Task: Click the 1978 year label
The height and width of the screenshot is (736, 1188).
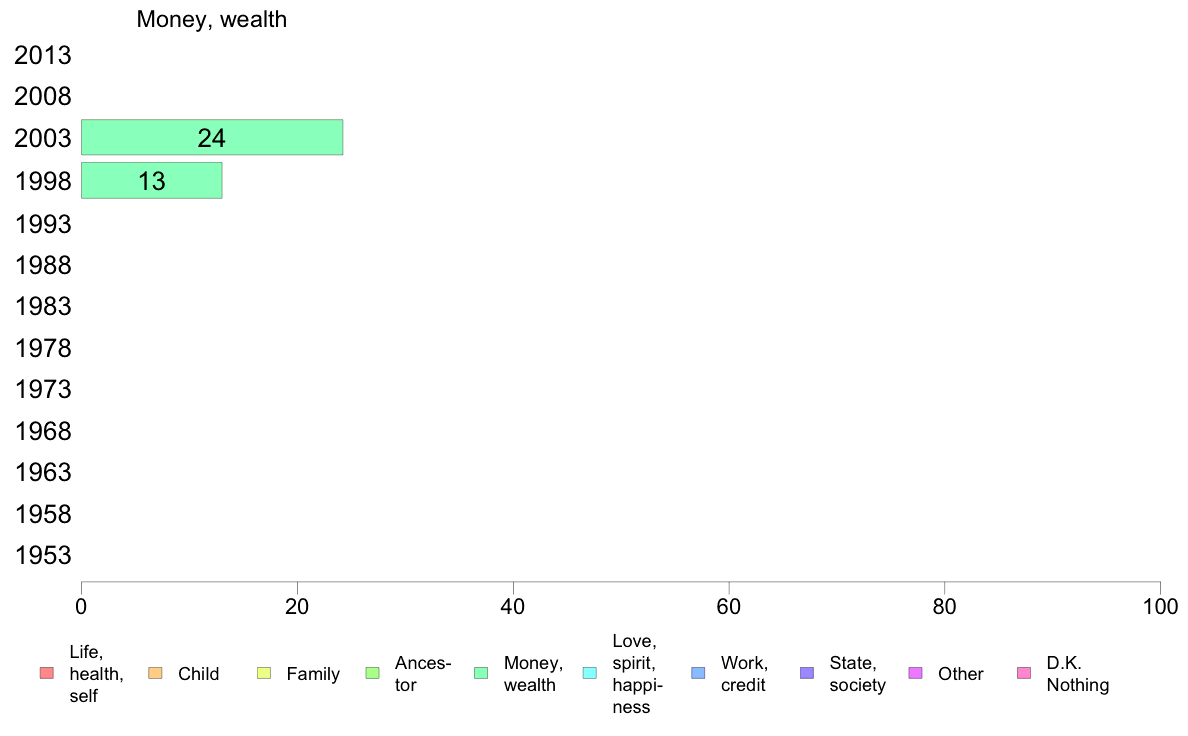Action: (x=43, y=349)
